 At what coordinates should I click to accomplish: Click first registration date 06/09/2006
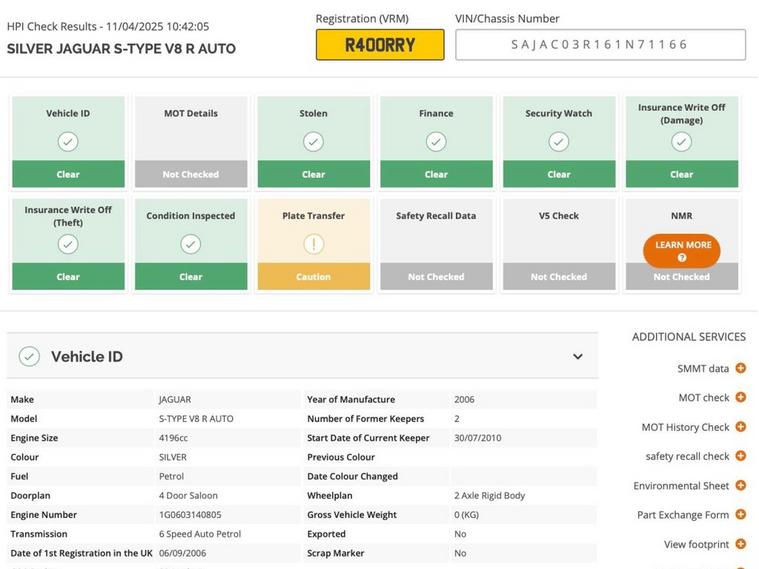[x=182, y=553]
